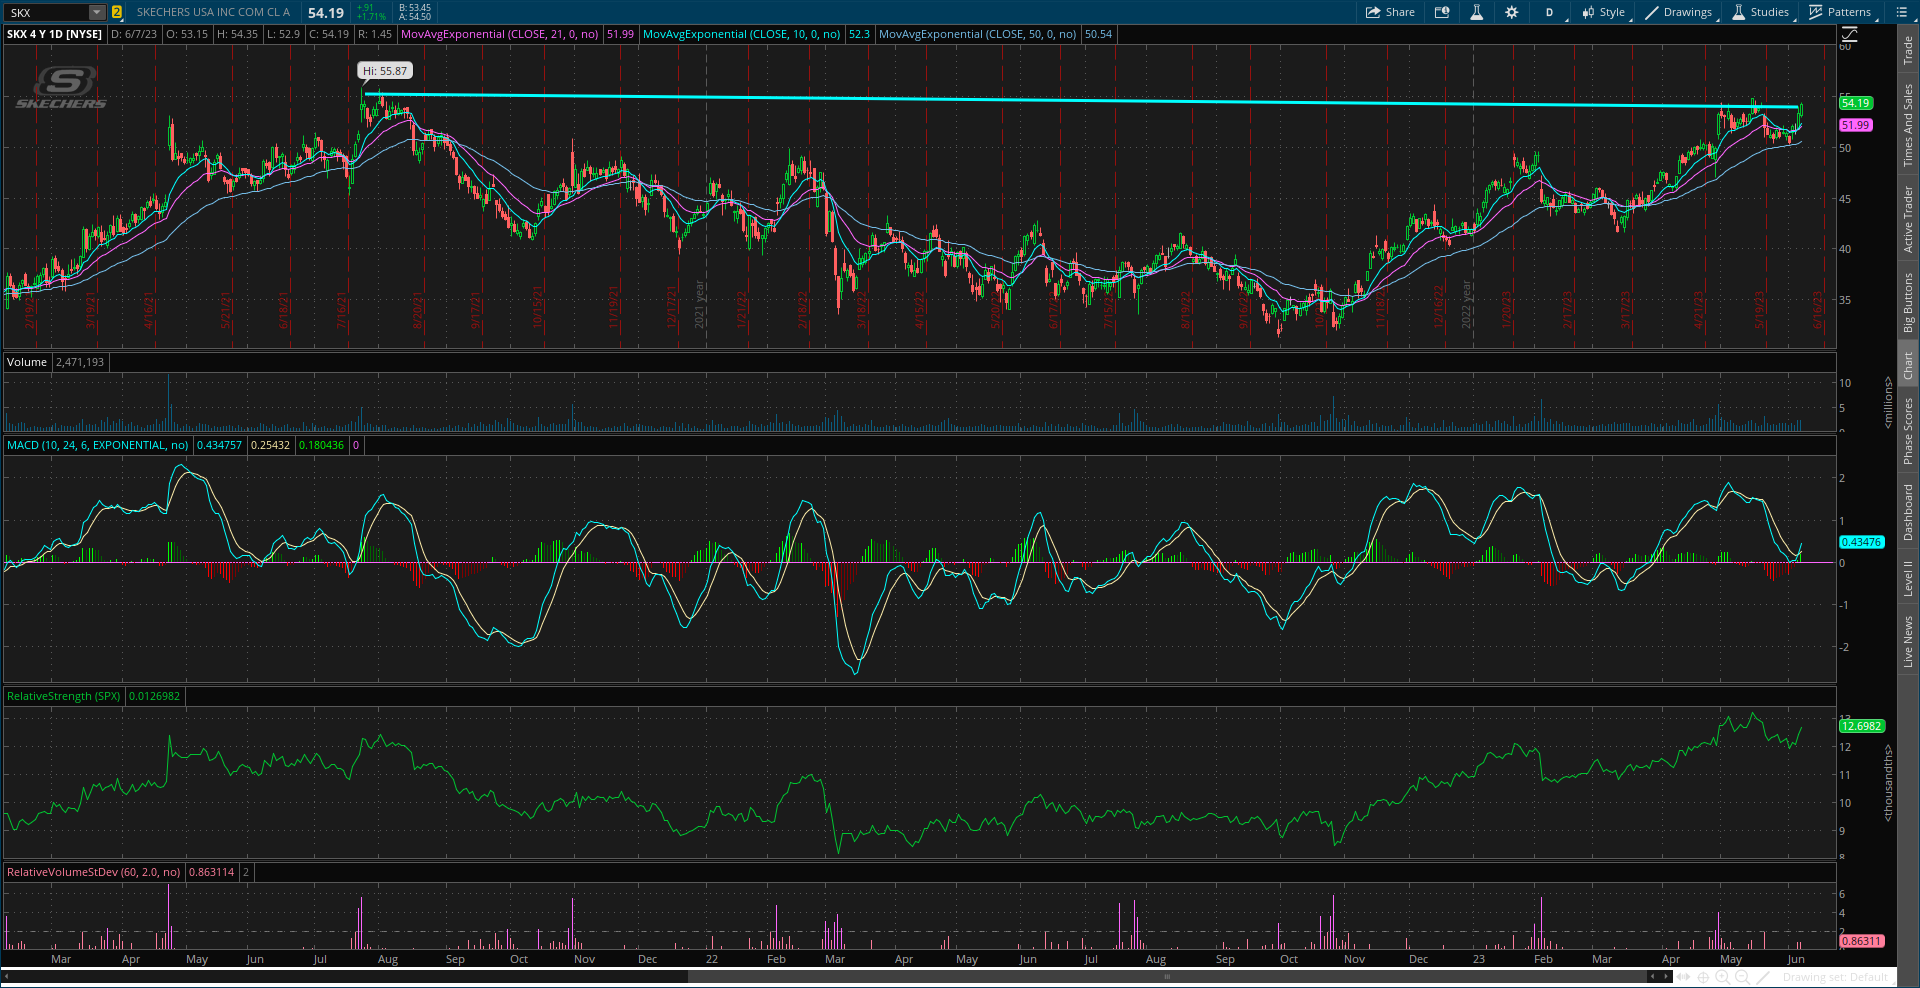
Task: Click the RelativeStrength (SPX) study label
Action: coord(64,696)
